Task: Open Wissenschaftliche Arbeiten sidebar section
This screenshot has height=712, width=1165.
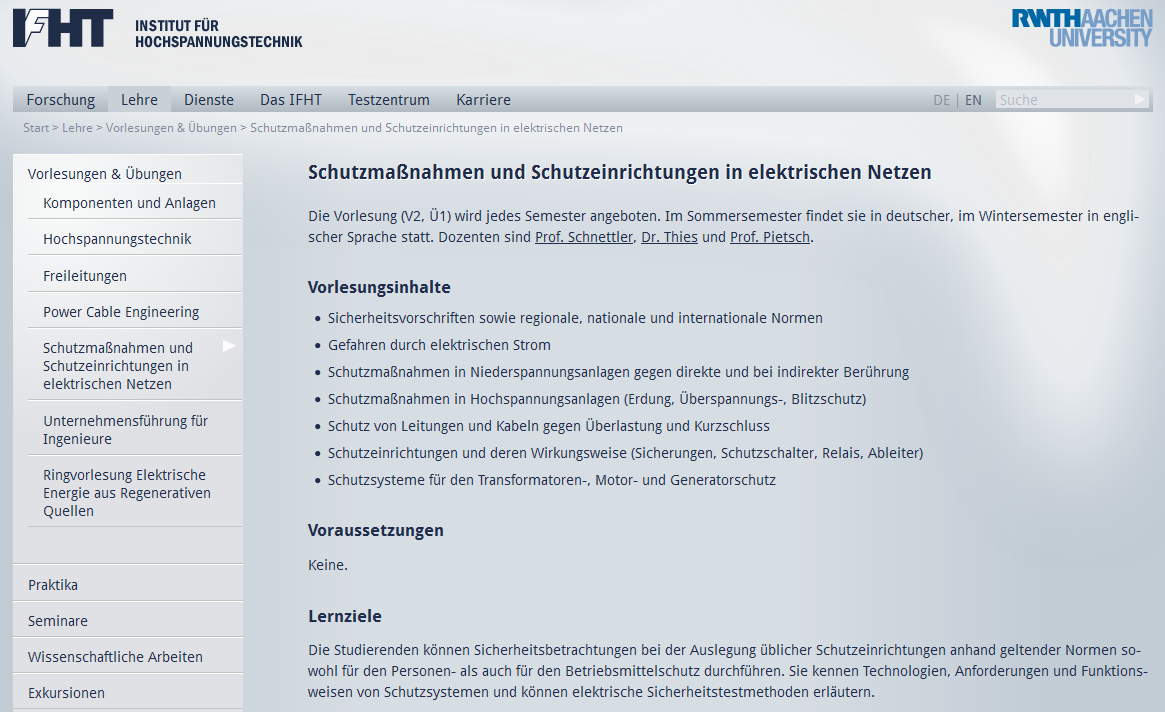Action: coord(115,657)
